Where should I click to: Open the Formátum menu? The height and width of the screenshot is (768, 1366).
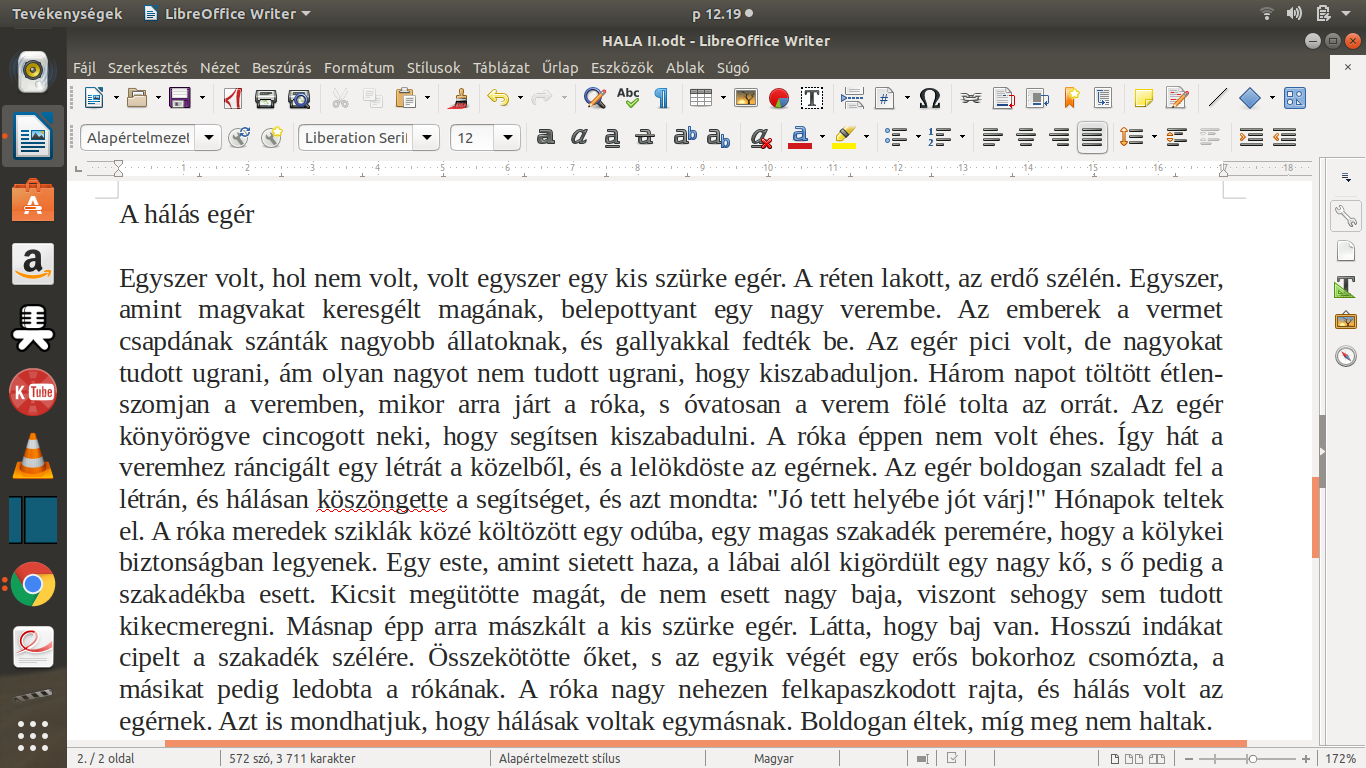(x=359, y=68)
